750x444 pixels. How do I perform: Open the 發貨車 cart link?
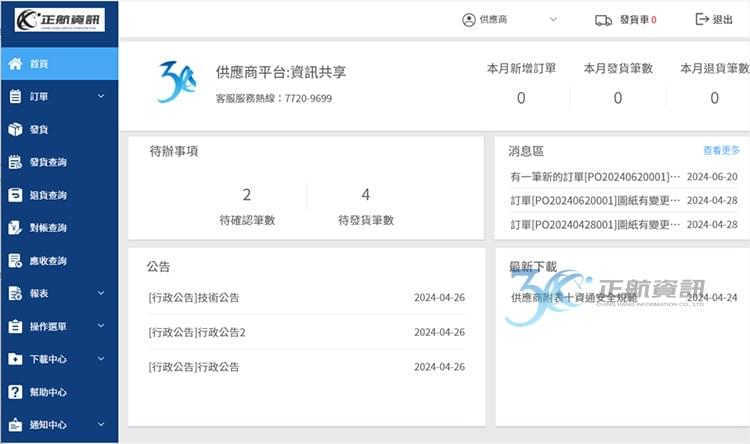626,20
